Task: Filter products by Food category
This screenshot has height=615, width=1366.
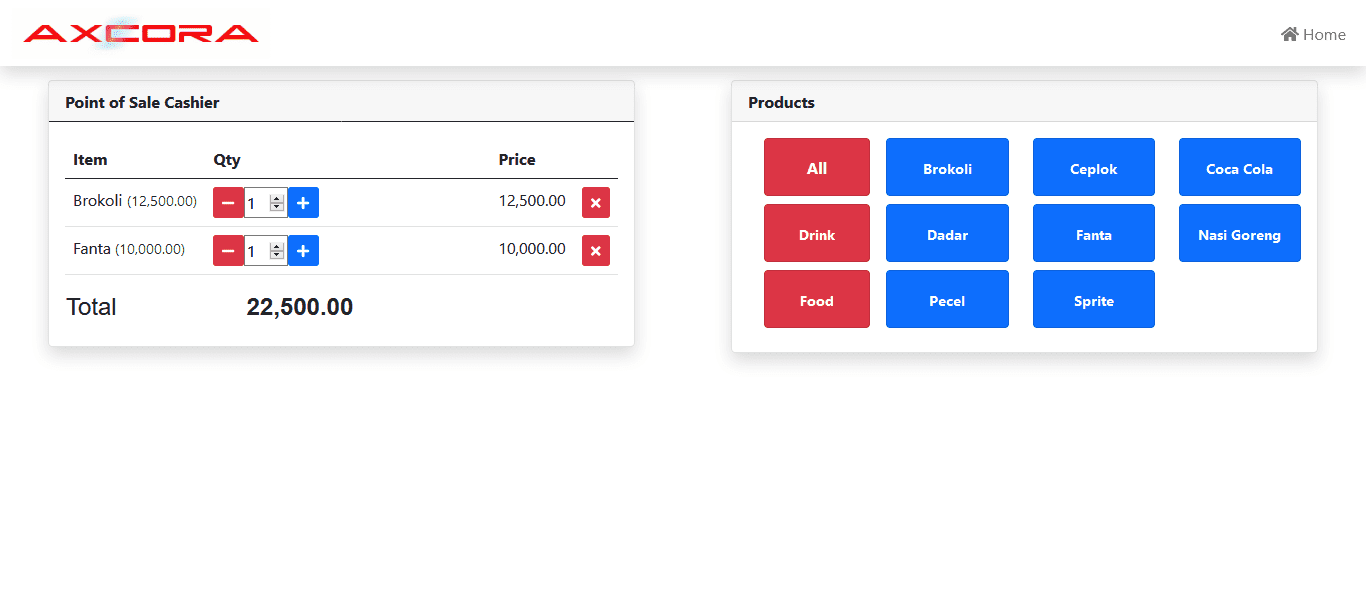Action: click(x=816, y=299)
